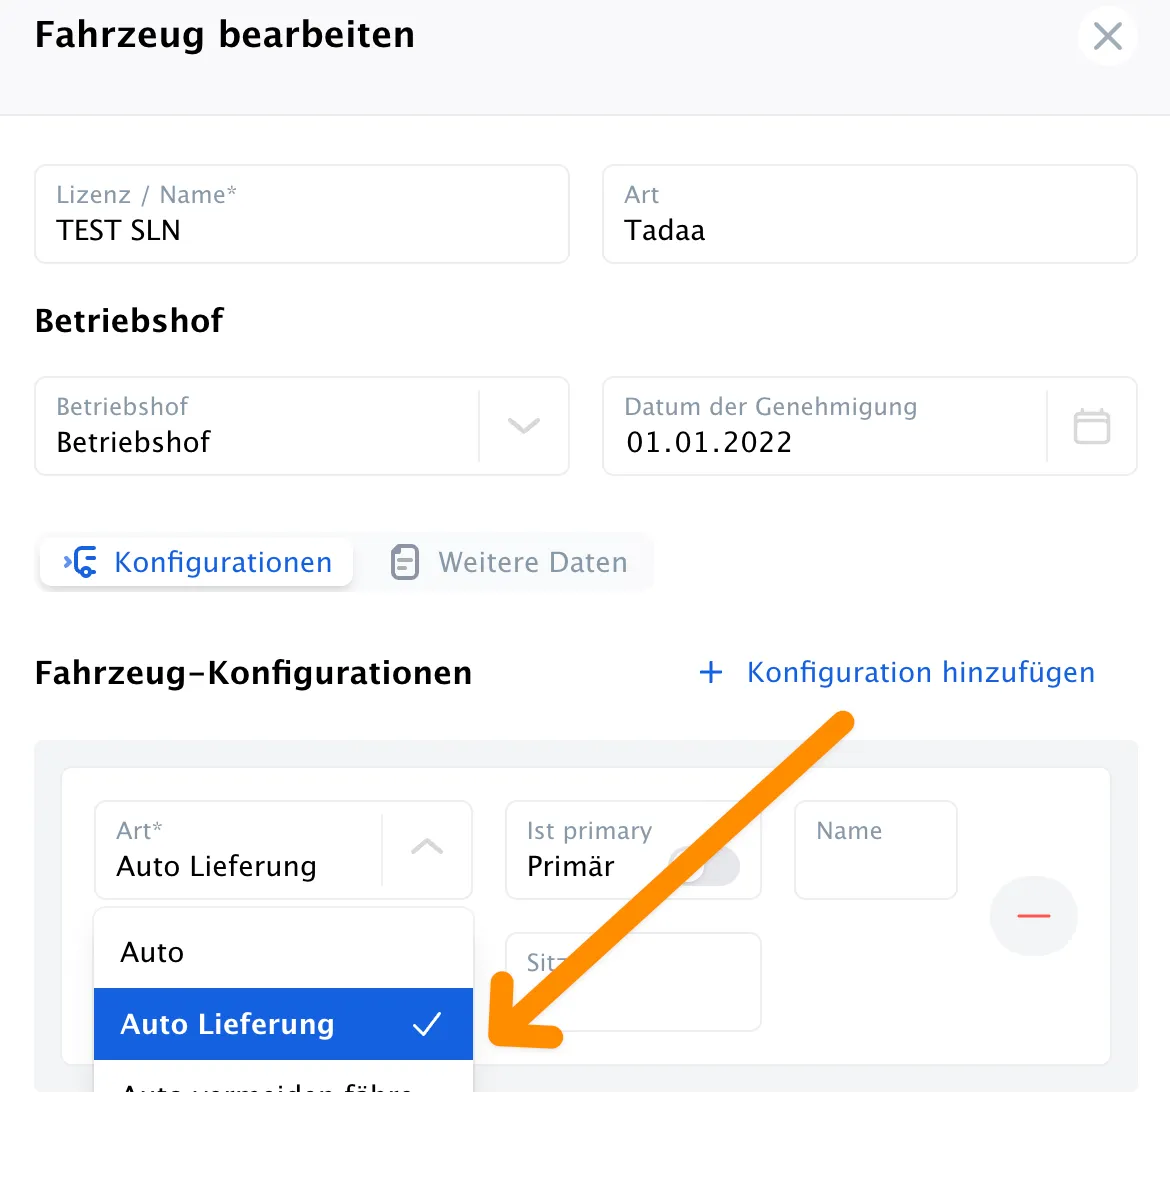Expand the Betriebshof dropdown chevron

click(524, 426)
